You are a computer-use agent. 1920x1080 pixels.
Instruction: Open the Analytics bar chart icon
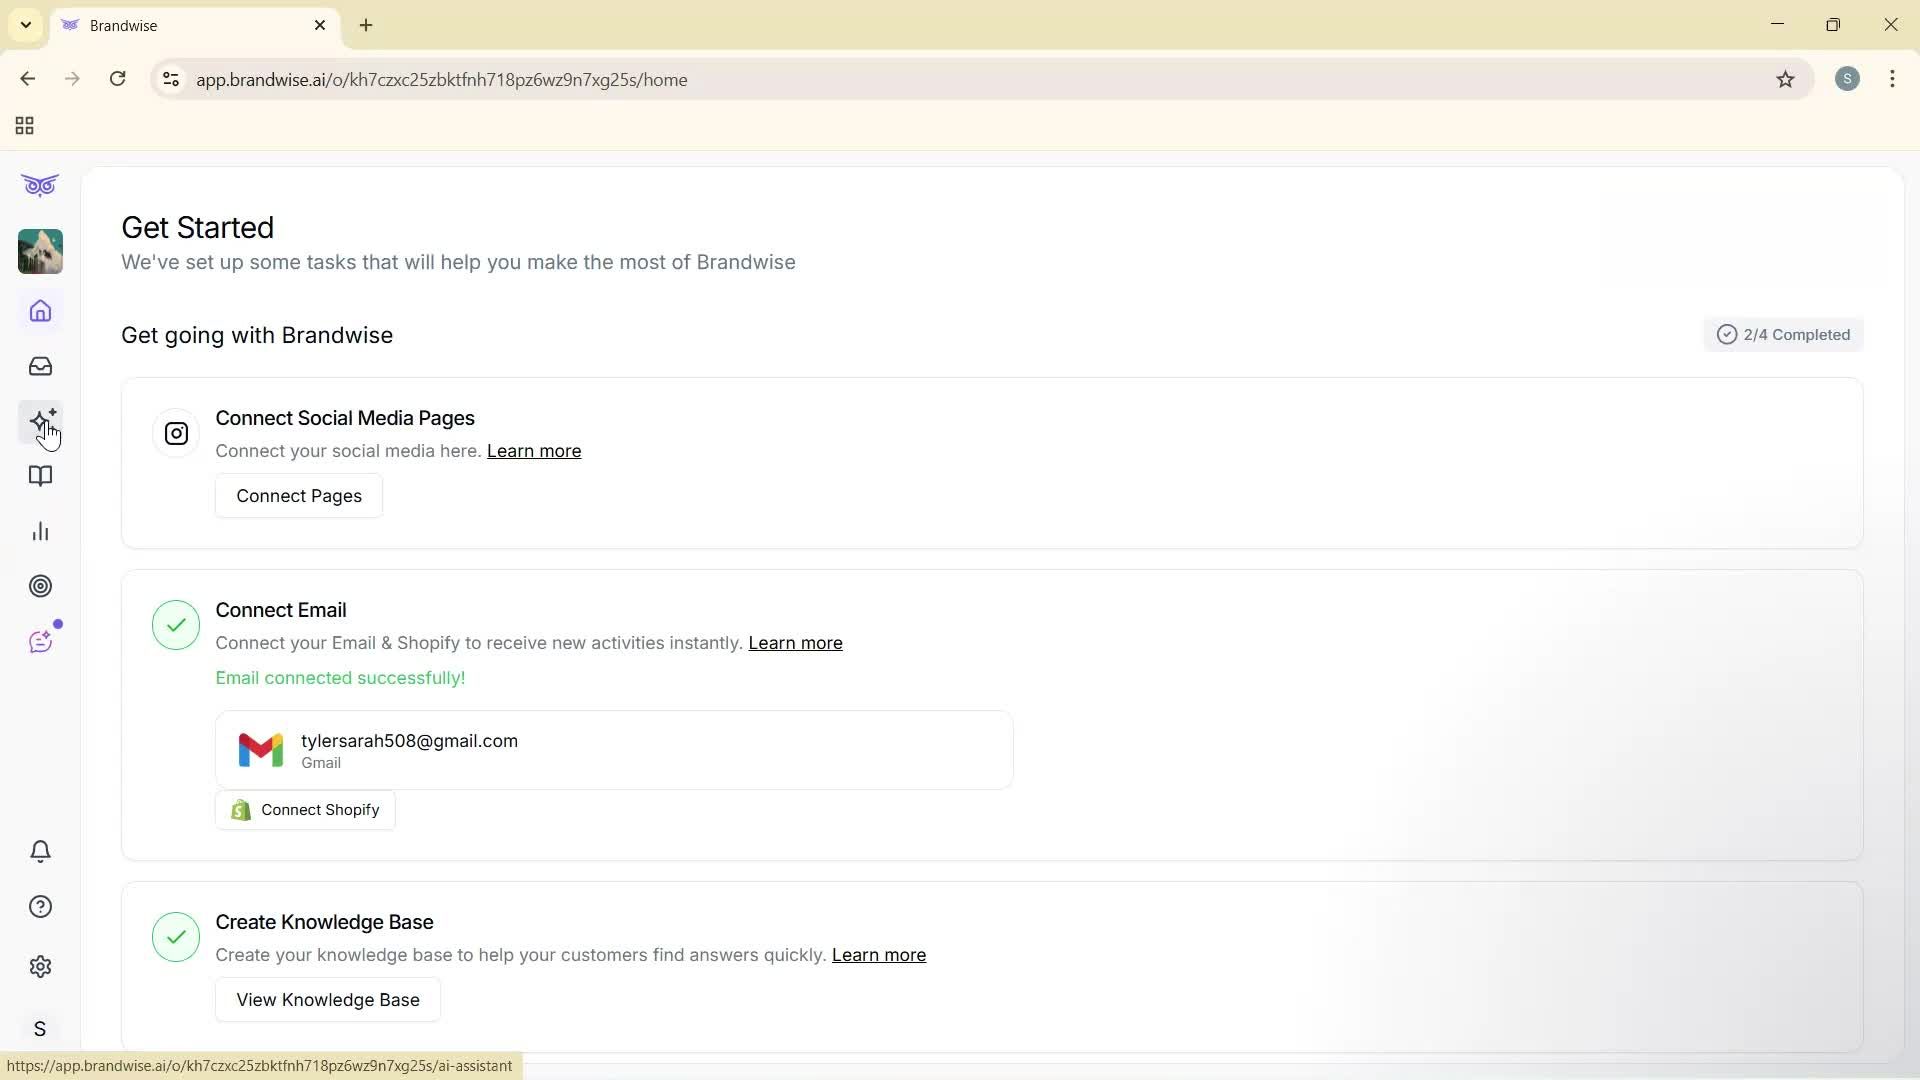(40, 531)
